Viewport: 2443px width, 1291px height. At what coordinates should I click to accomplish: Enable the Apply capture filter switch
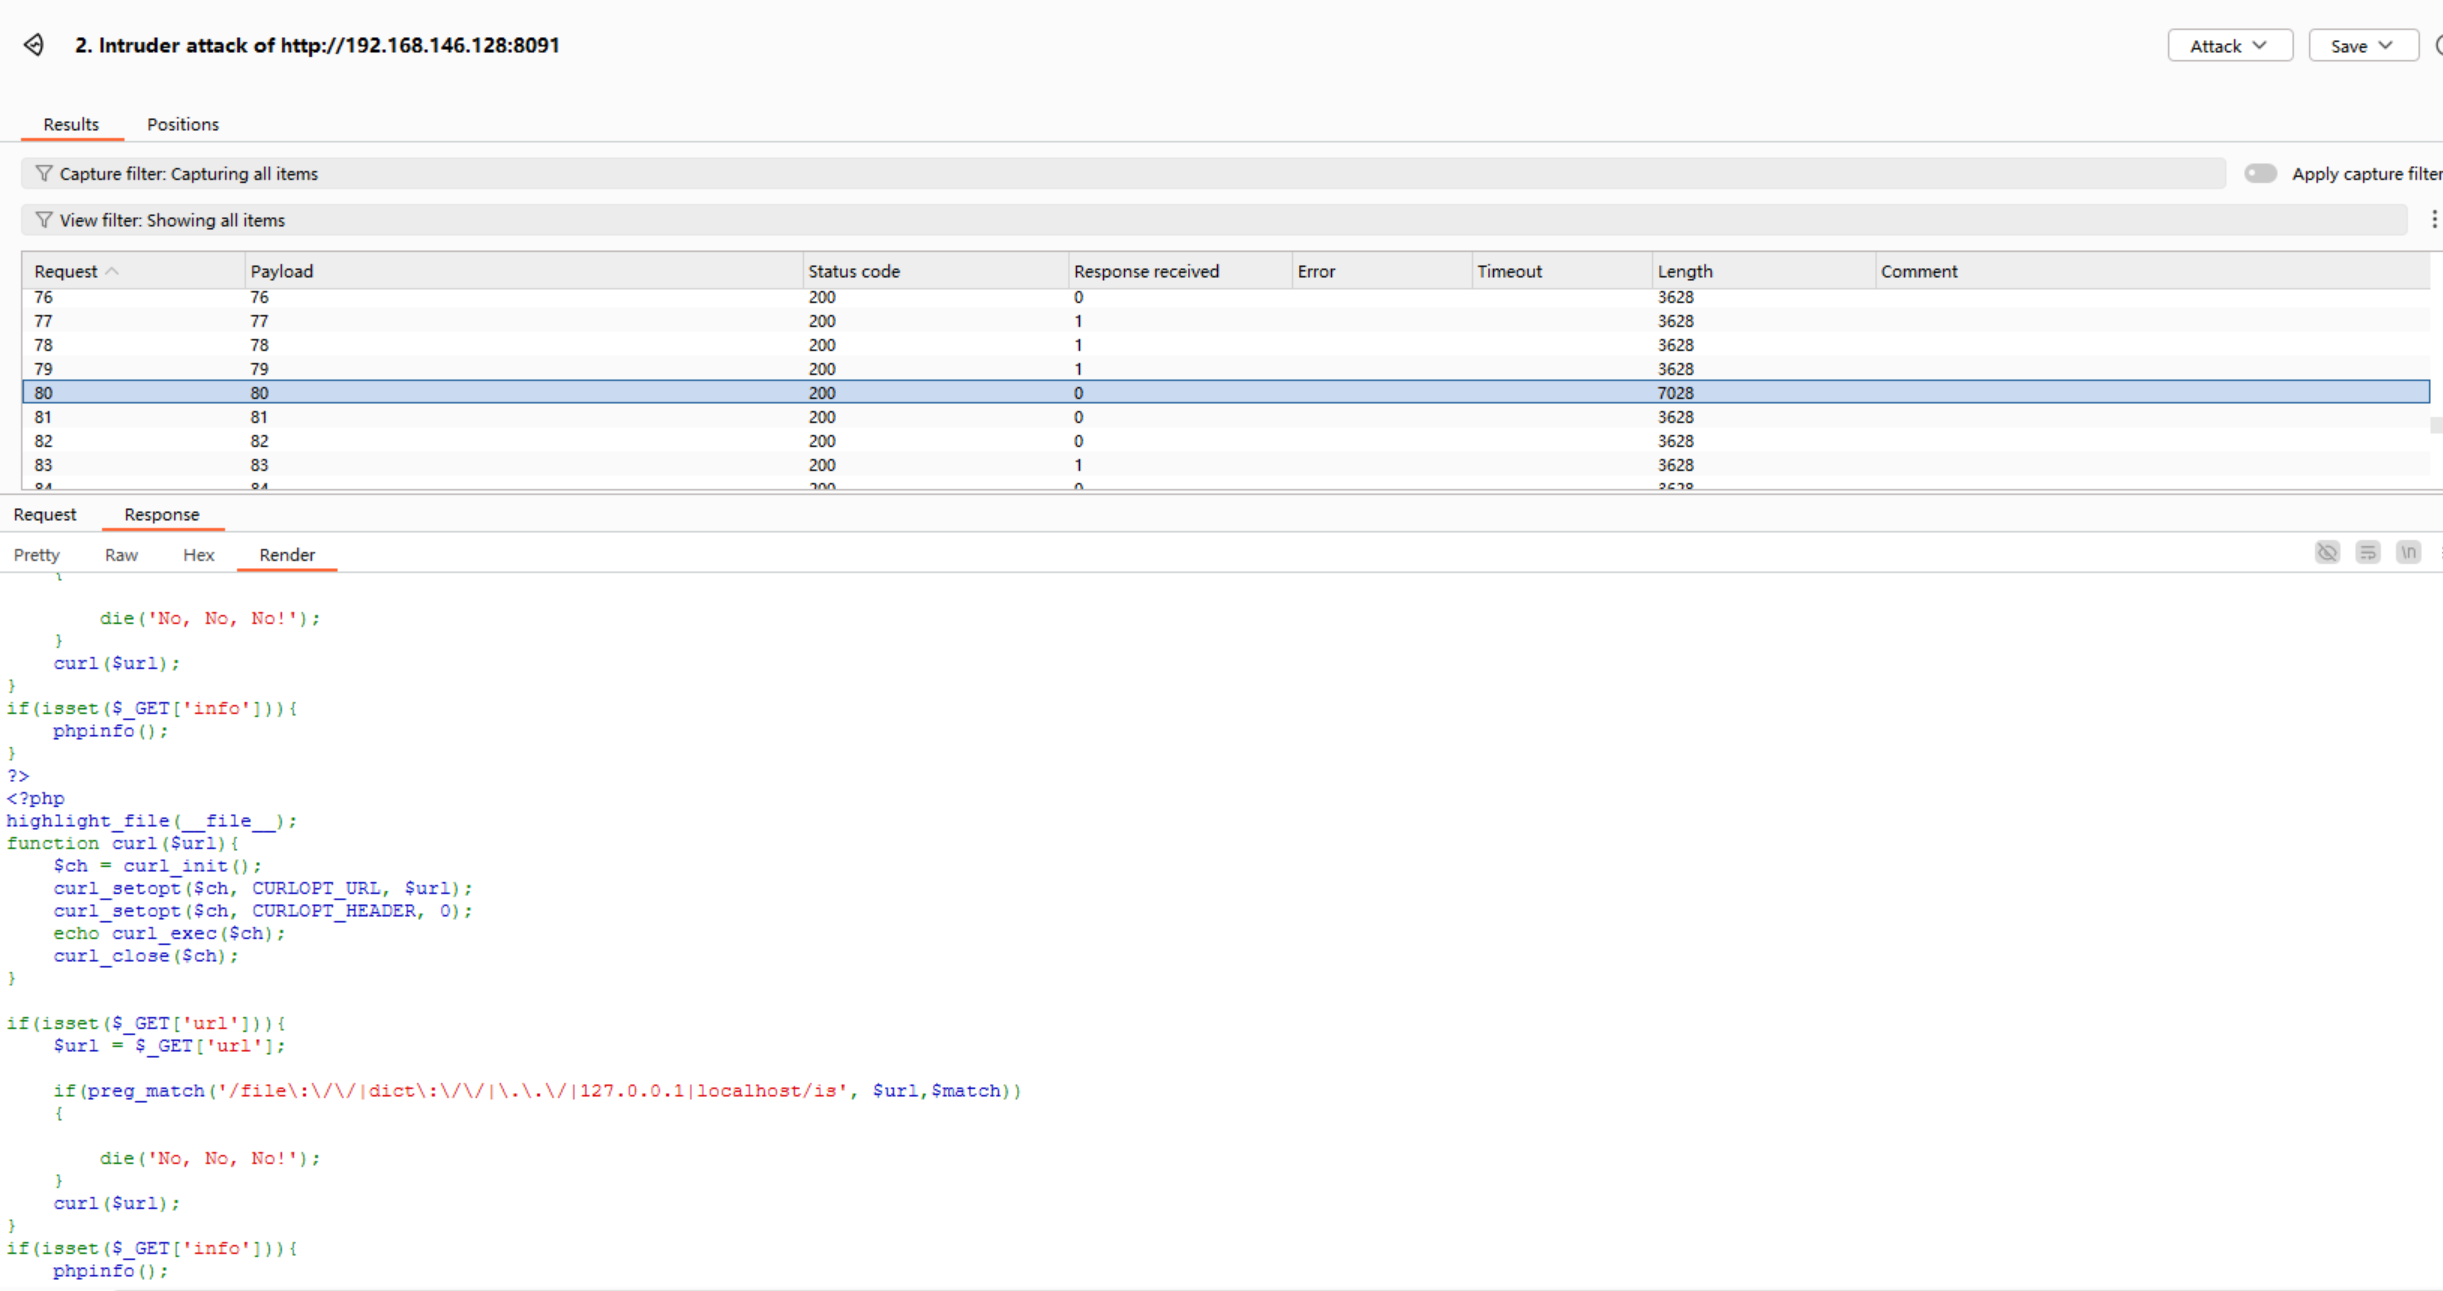(2260, 173)
